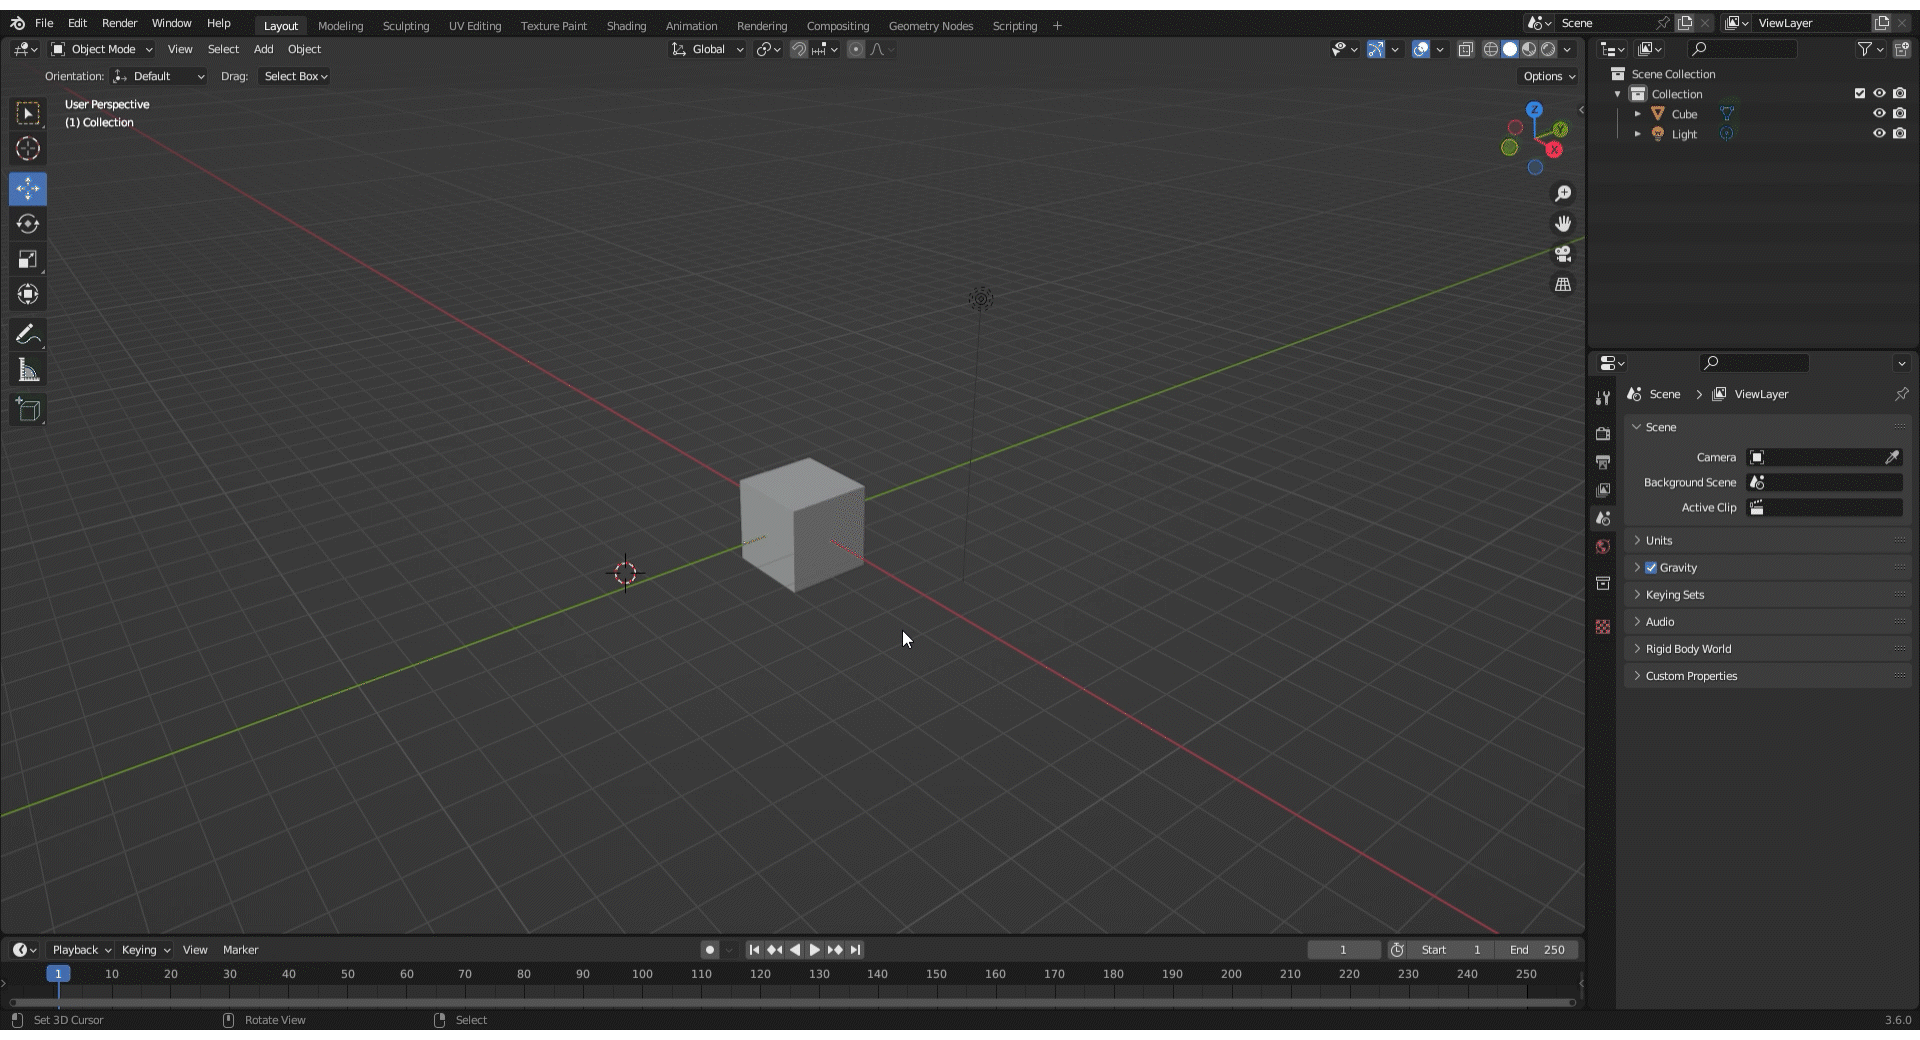The image size is (1920, 1040).
Task: Toggle the Gravity checkbox
Action: coord(1651,568)
